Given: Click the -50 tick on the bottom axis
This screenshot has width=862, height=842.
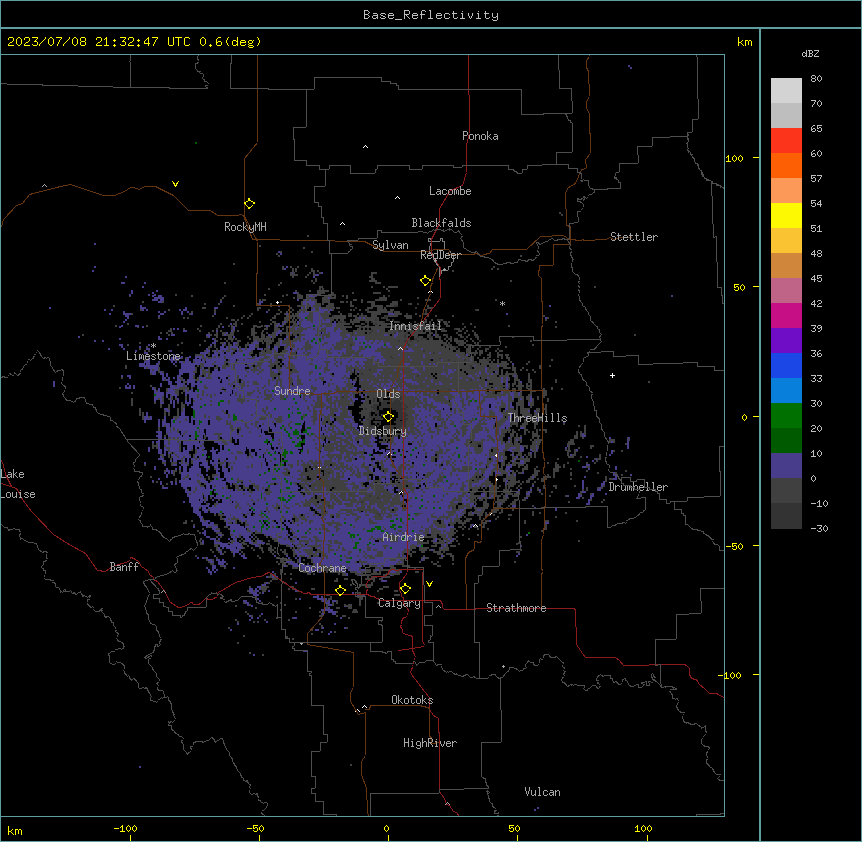Looking at the screenshot, I should tap(255, 828).
